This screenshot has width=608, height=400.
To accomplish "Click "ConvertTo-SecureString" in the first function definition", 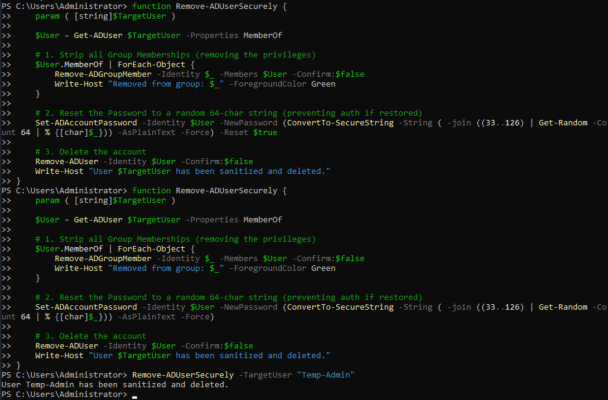I will click(340, 123).
